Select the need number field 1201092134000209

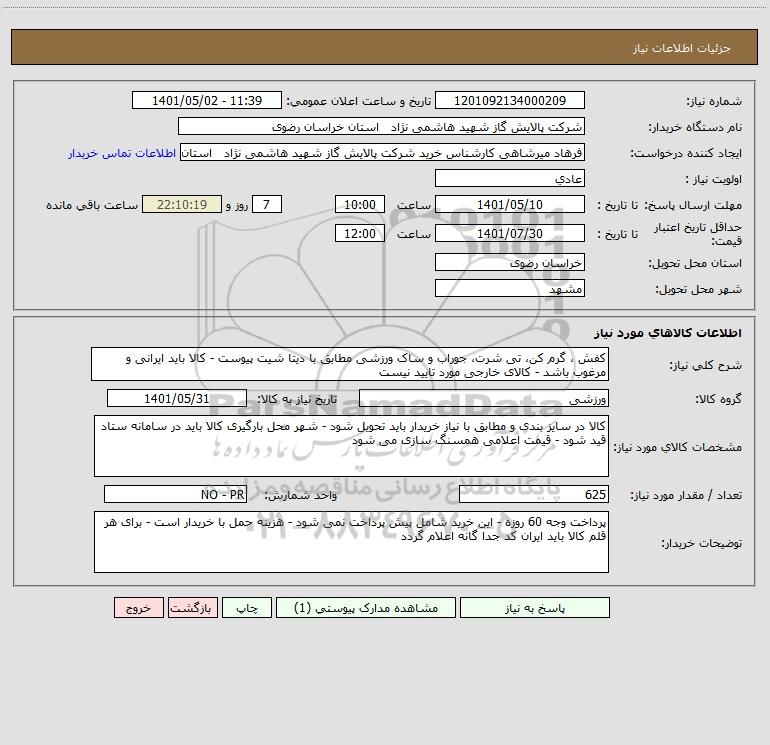click(x=510, y=100)
